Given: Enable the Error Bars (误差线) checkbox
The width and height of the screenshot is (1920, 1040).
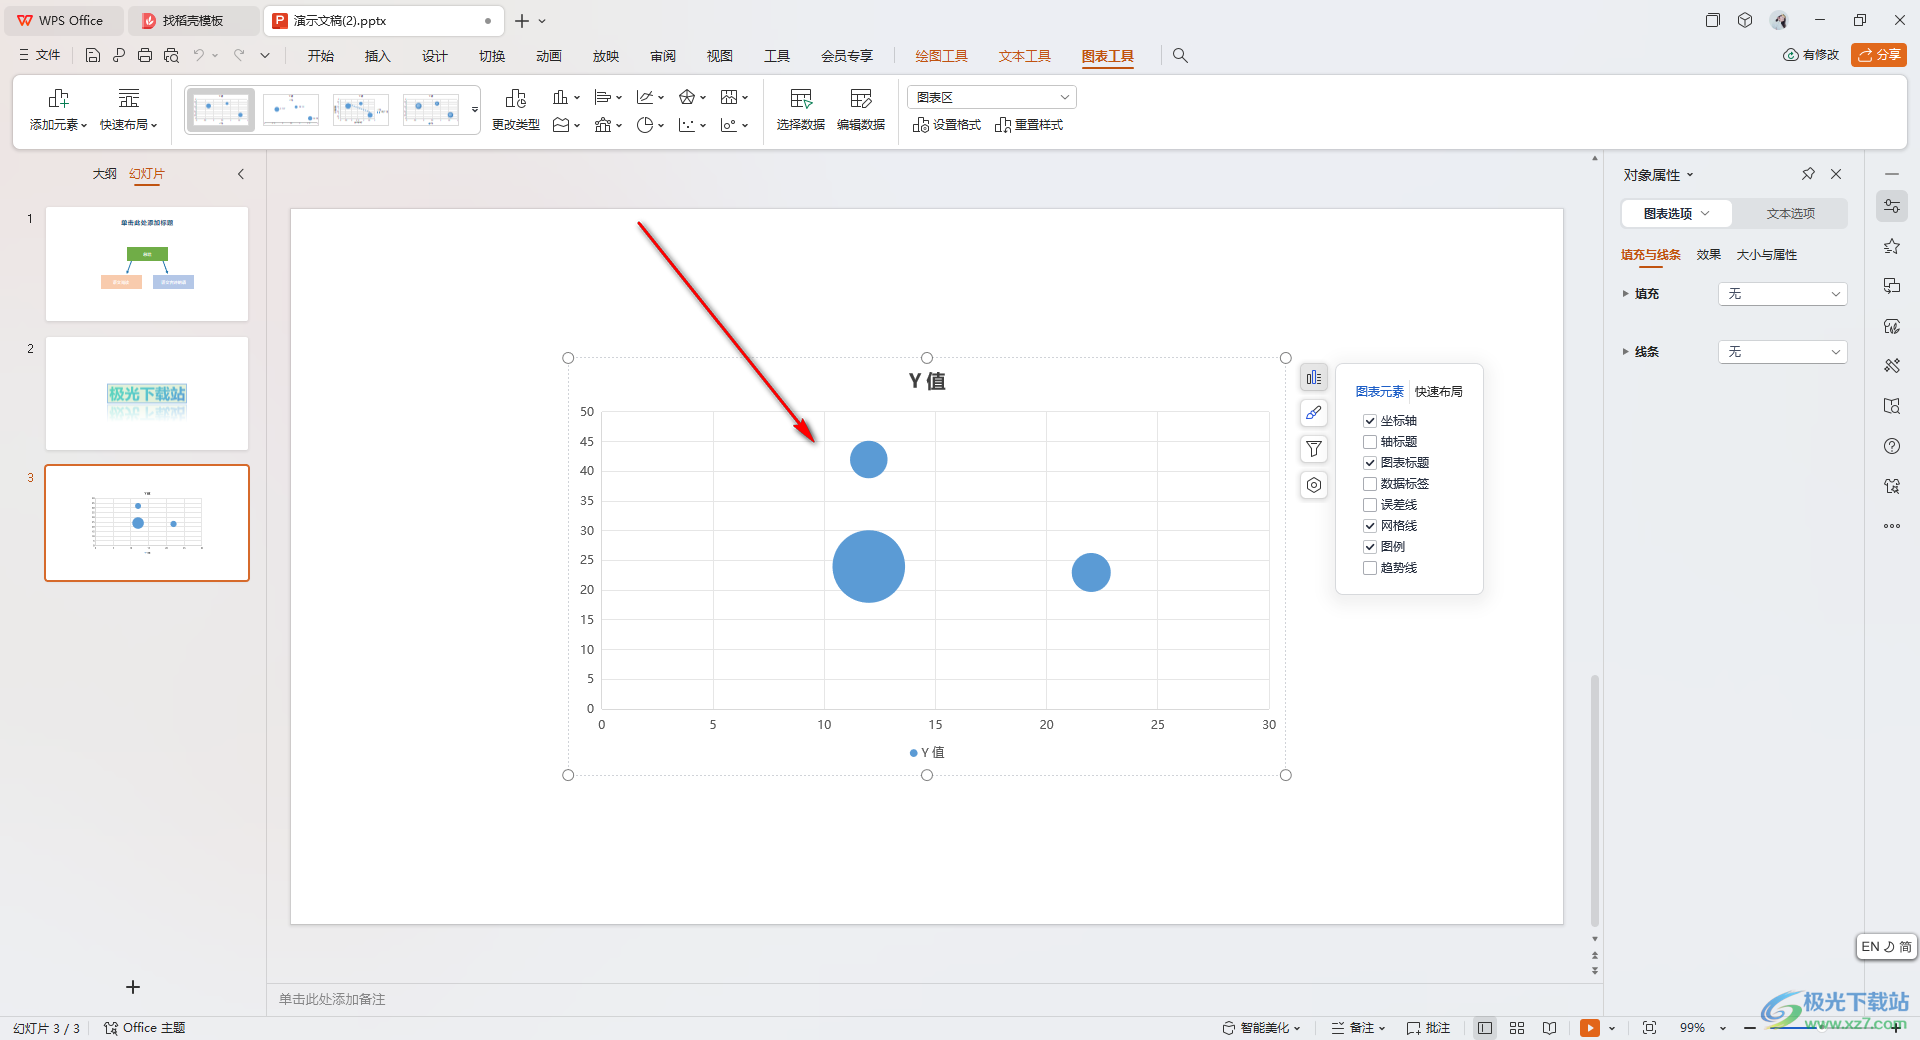Looking at the screenshot, I should [1370, 505].
